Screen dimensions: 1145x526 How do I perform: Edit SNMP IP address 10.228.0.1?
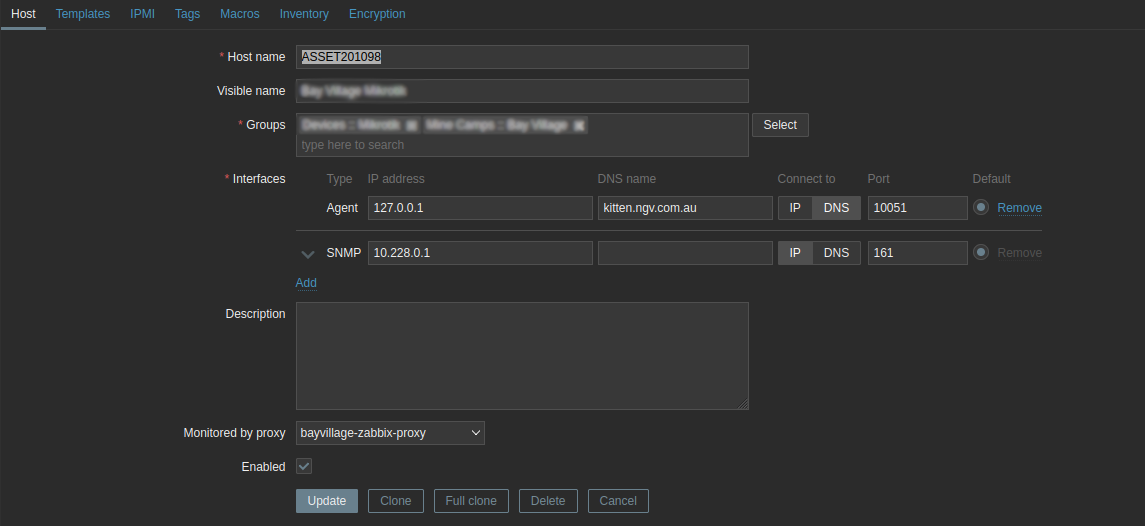tap(480, 253)
